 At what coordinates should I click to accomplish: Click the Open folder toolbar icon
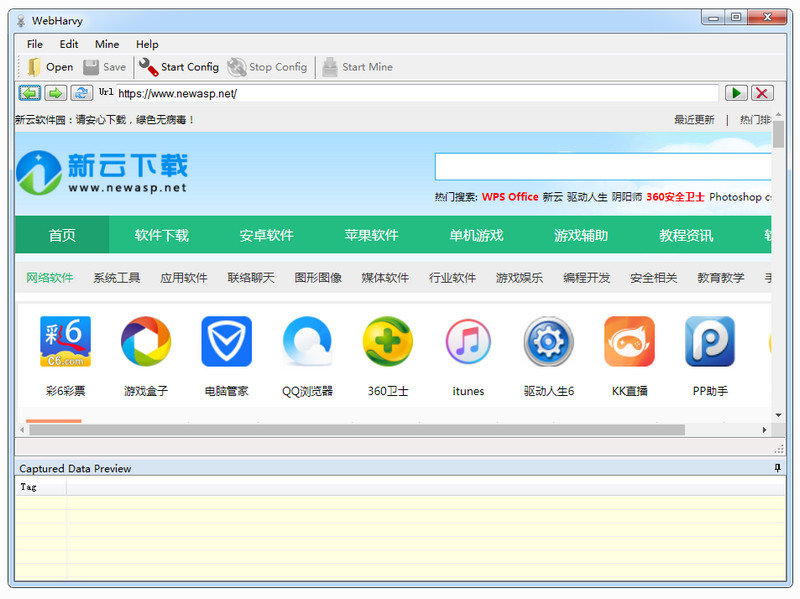pos(34,67)
